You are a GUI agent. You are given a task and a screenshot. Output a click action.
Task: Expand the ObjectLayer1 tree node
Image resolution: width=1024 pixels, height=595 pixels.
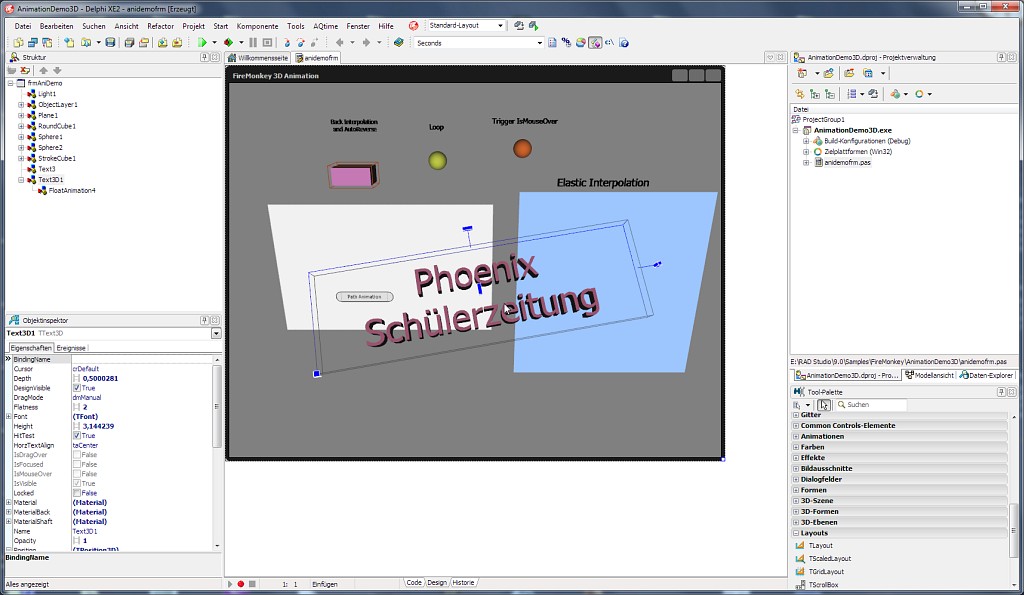click(21, 105)
